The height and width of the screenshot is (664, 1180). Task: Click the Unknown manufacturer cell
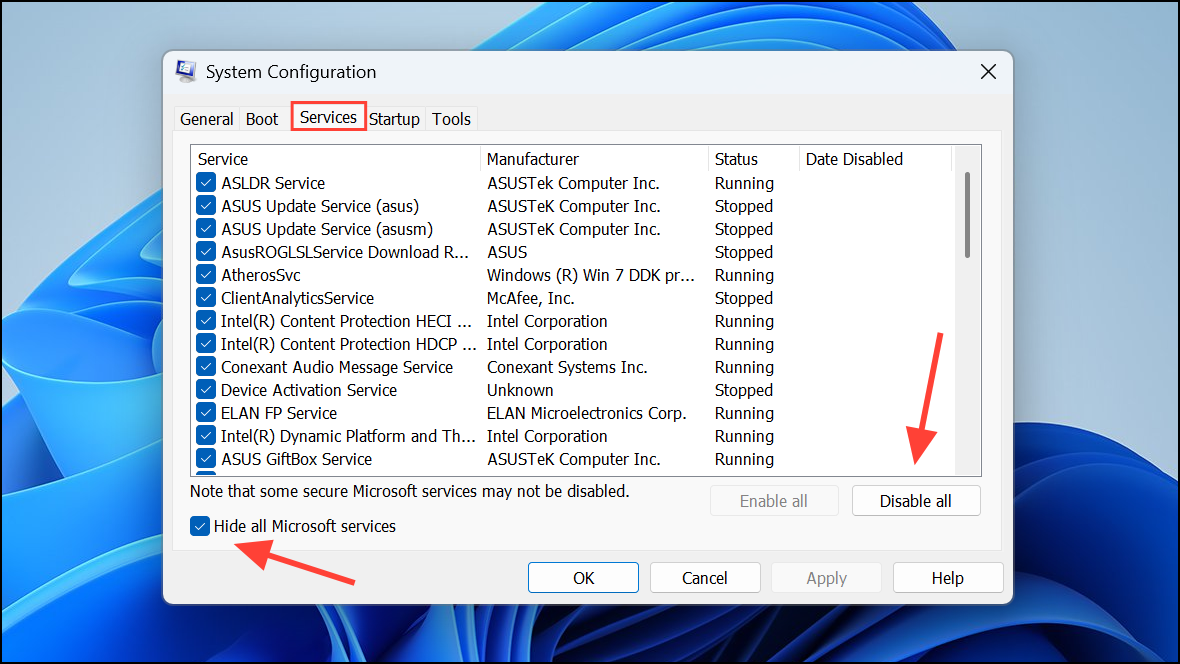520,390
